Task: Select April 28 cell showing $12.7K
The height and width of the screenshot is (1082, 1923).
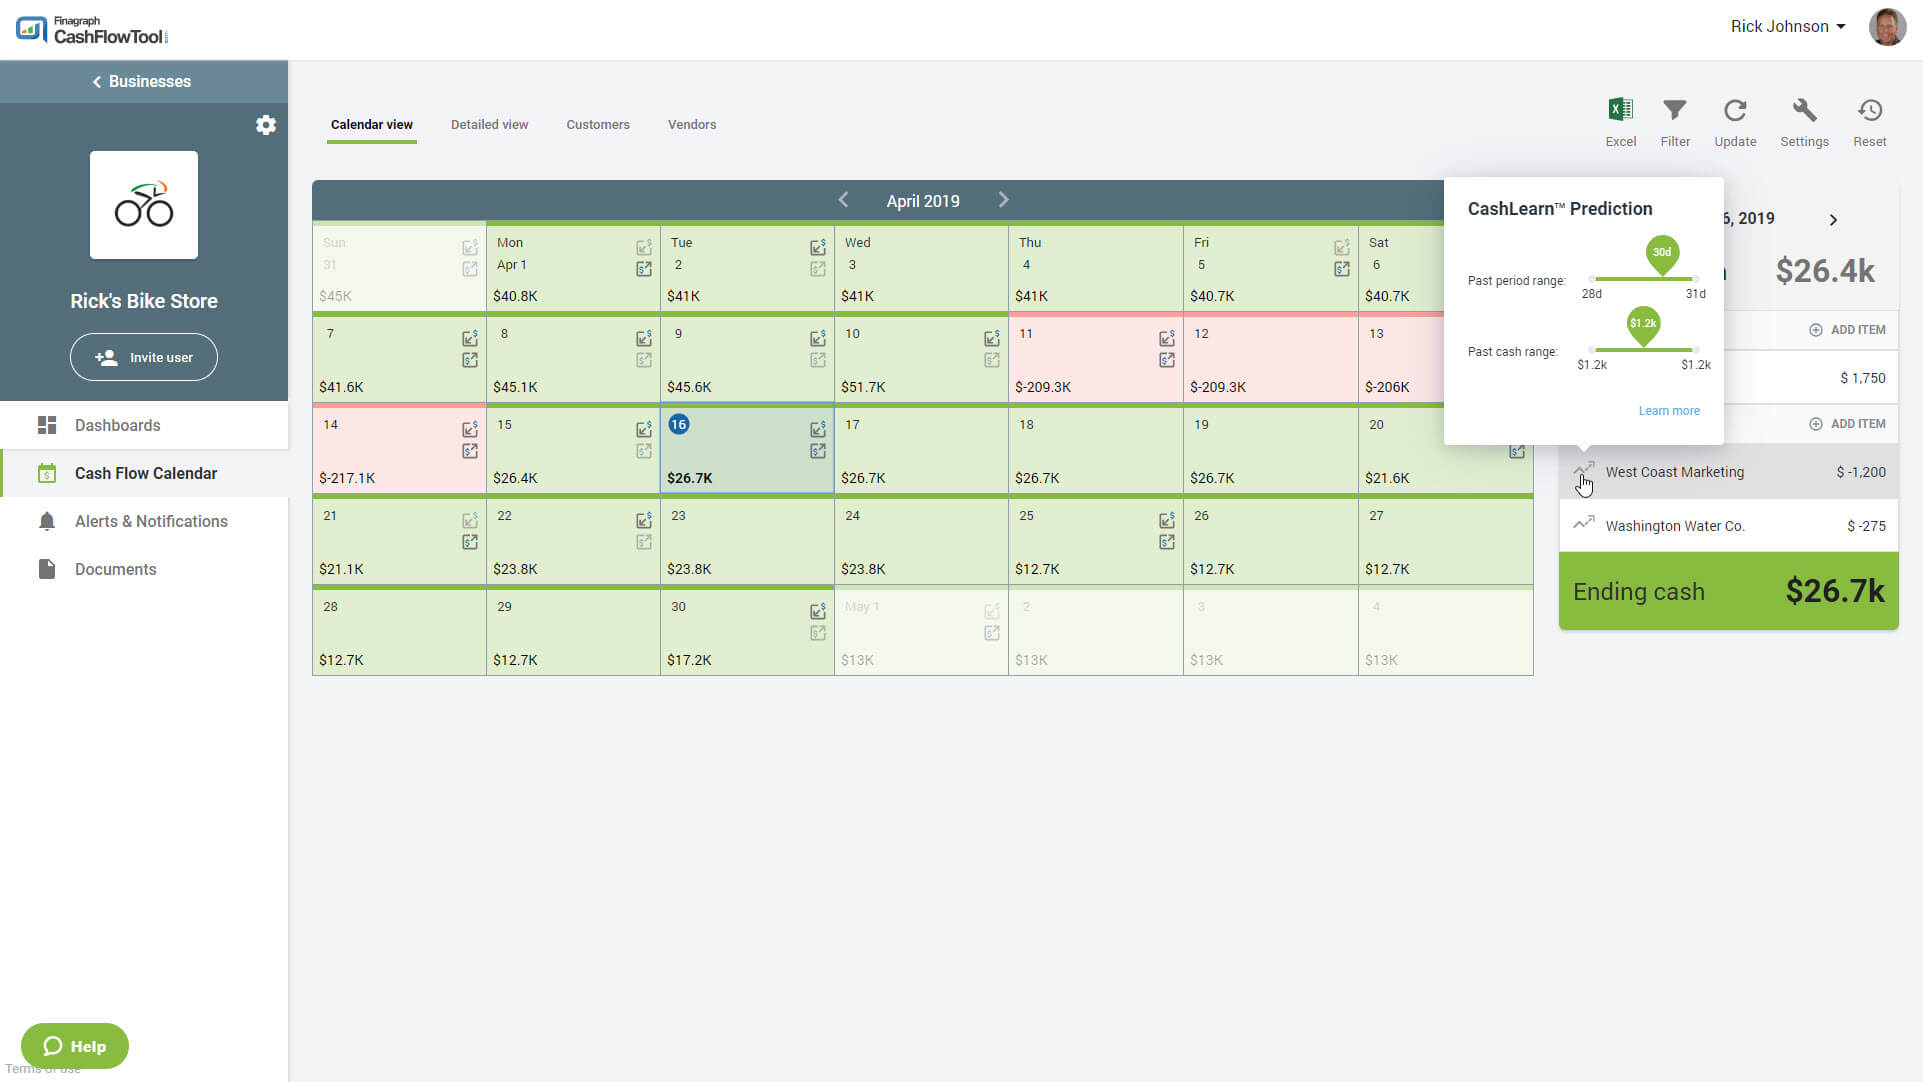Action: coord(399,632)
